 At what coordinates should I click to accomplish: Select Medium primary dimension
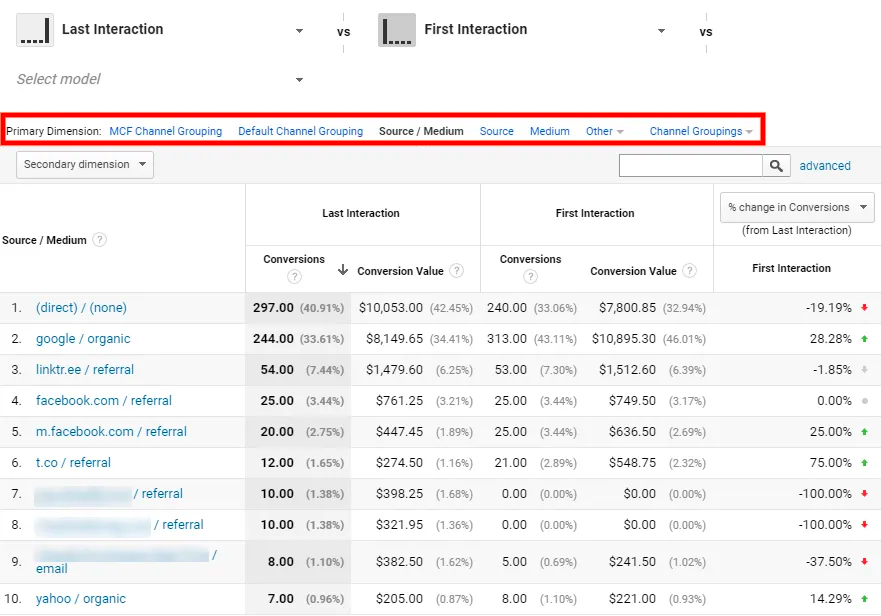click(550, 132)
